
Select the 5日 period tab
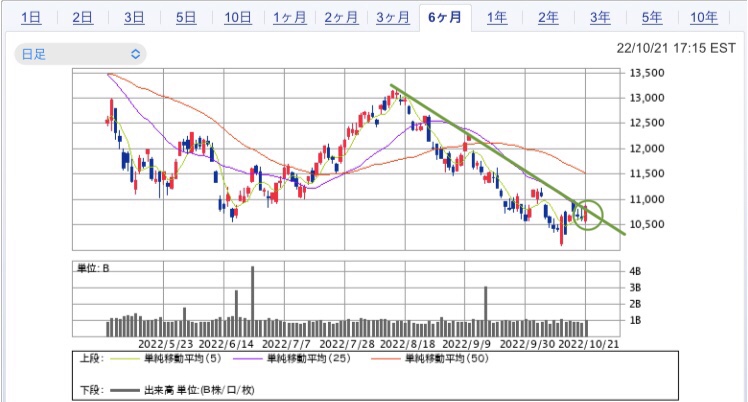(186, 18)
